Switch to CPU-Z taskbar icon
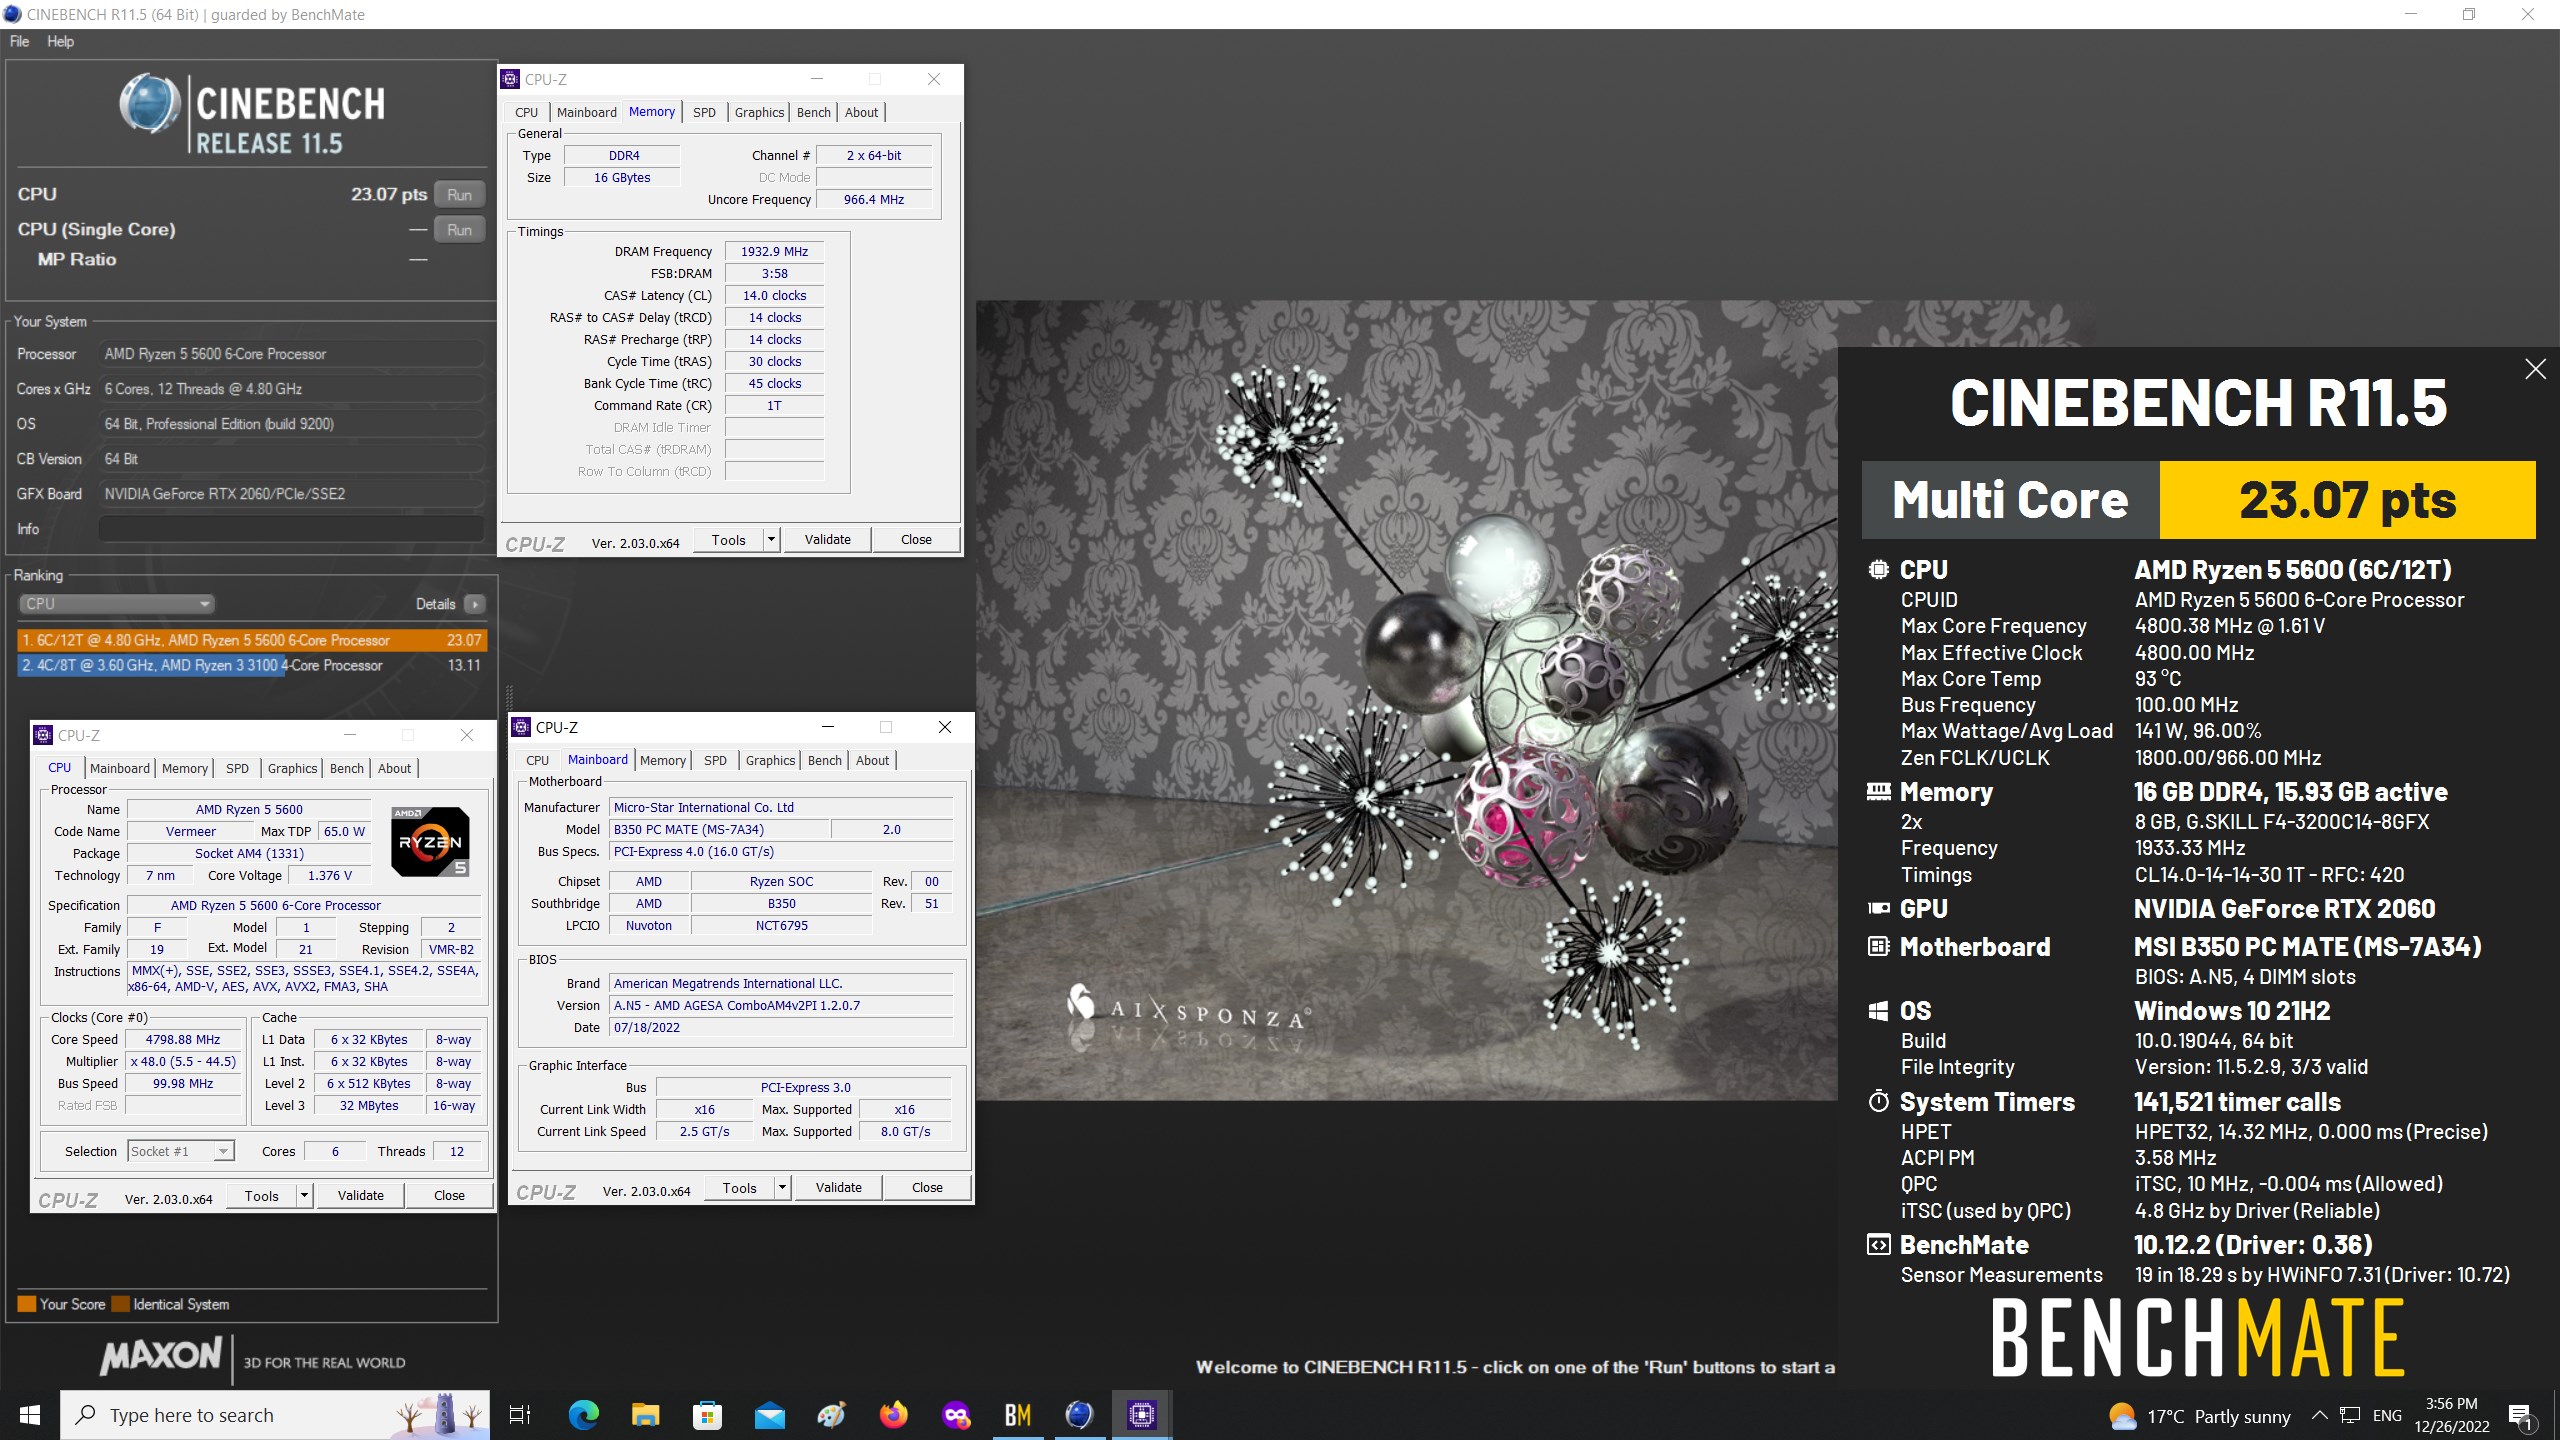 [1141, 1415]
